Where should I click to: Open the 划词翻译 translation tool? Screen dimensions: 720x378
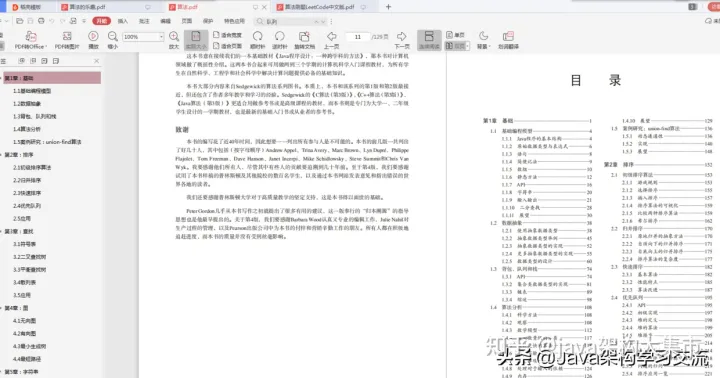[x=508, y=40]
